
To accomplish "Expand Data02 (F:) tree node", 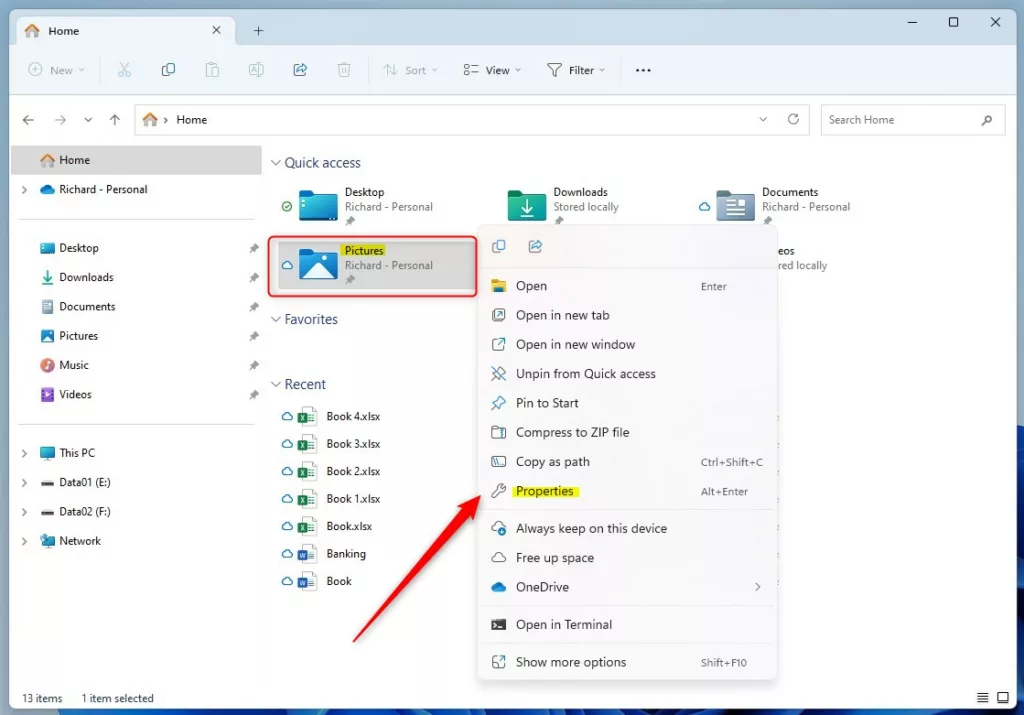I will [x=24, y=512].
